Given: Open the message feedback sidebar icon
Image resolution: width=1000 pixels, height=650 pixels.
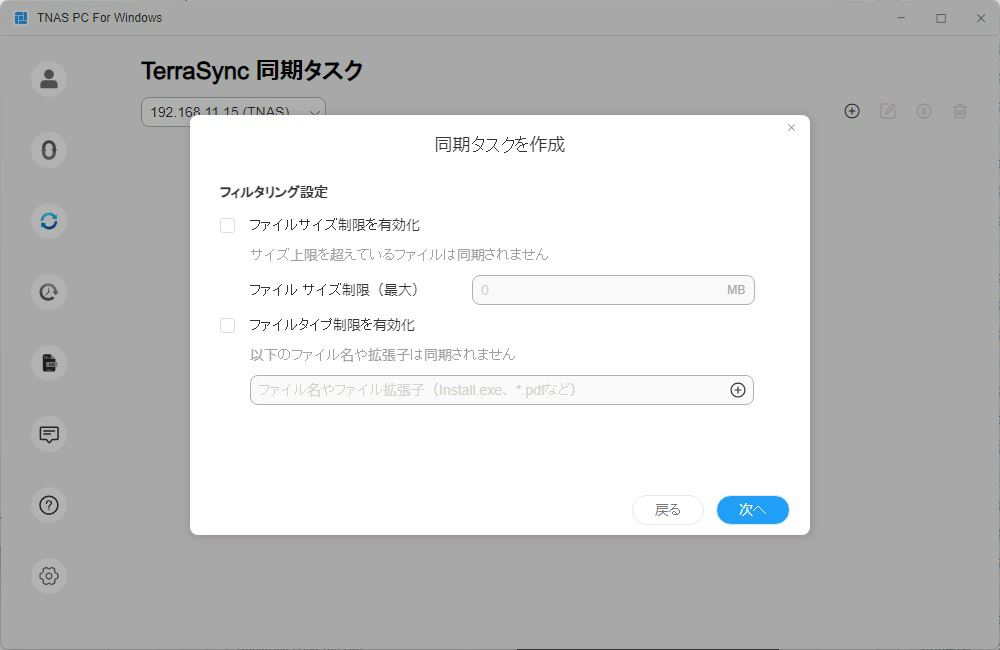Looking at the screenshot, I should pyautogui.click(x=49, y=434).
